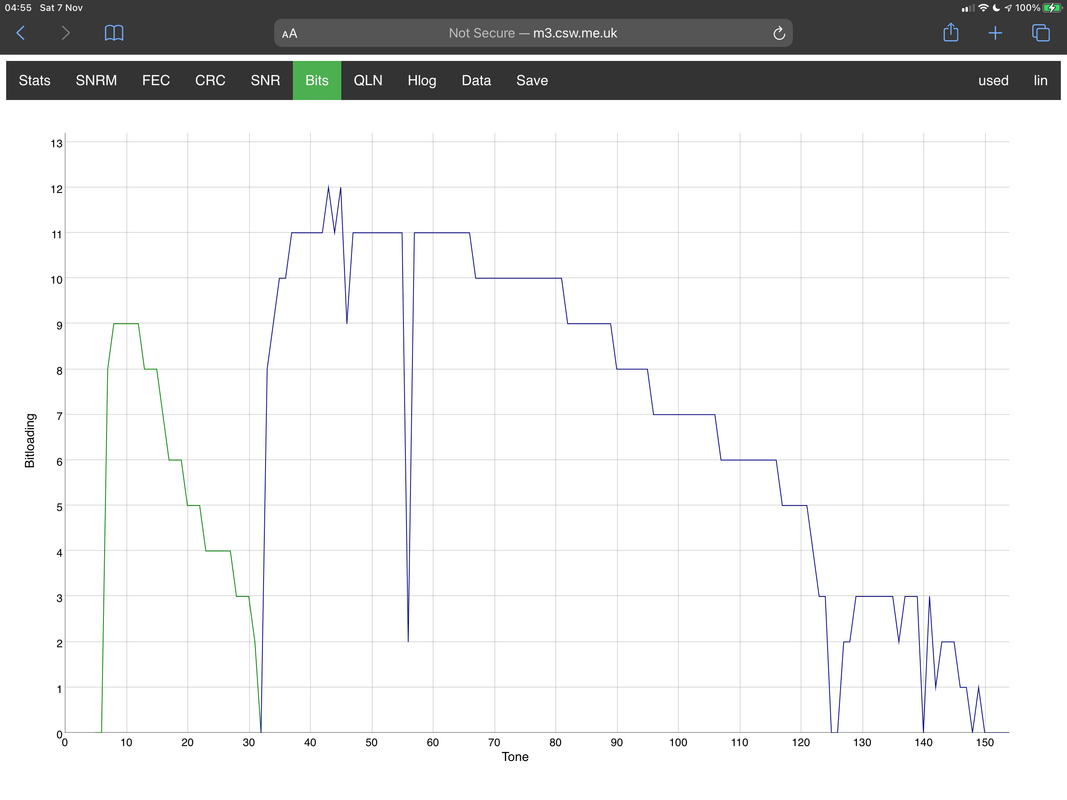Open the FEC tab
1067x800 pixels.
click(x=156, y=80)
